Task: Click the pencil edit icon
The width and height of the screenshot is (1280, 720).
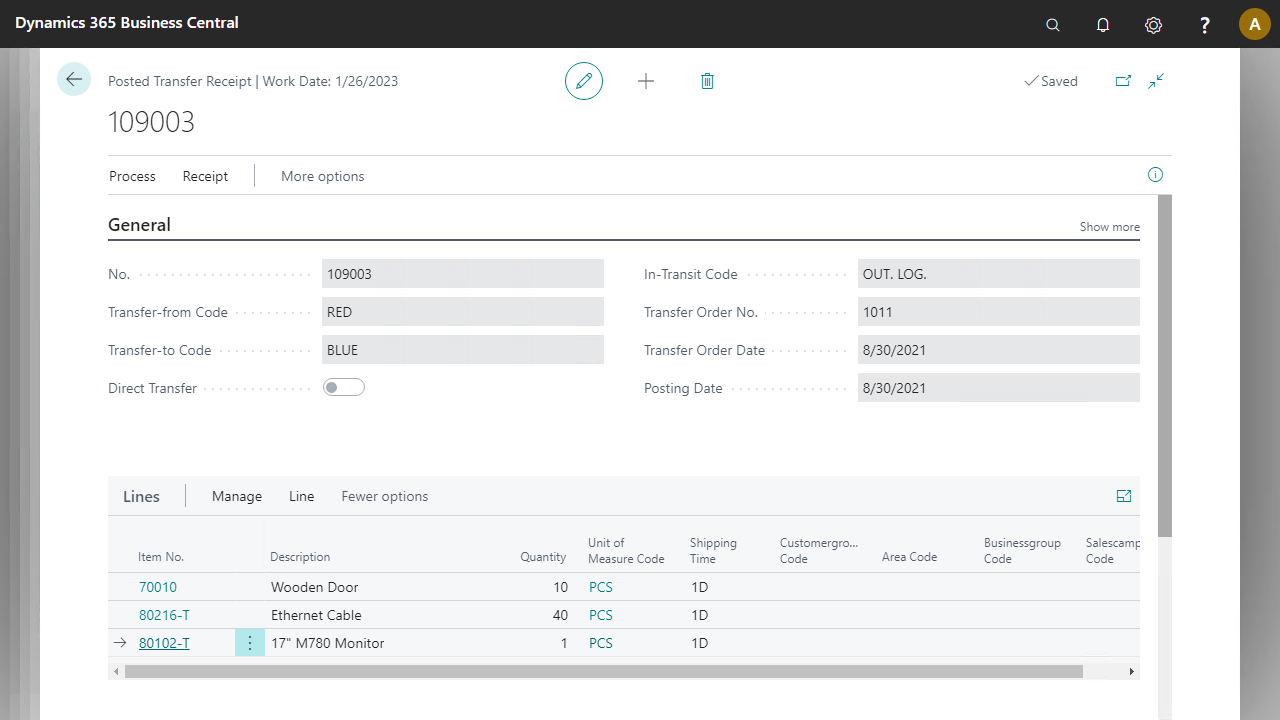Action: point(584,81)
